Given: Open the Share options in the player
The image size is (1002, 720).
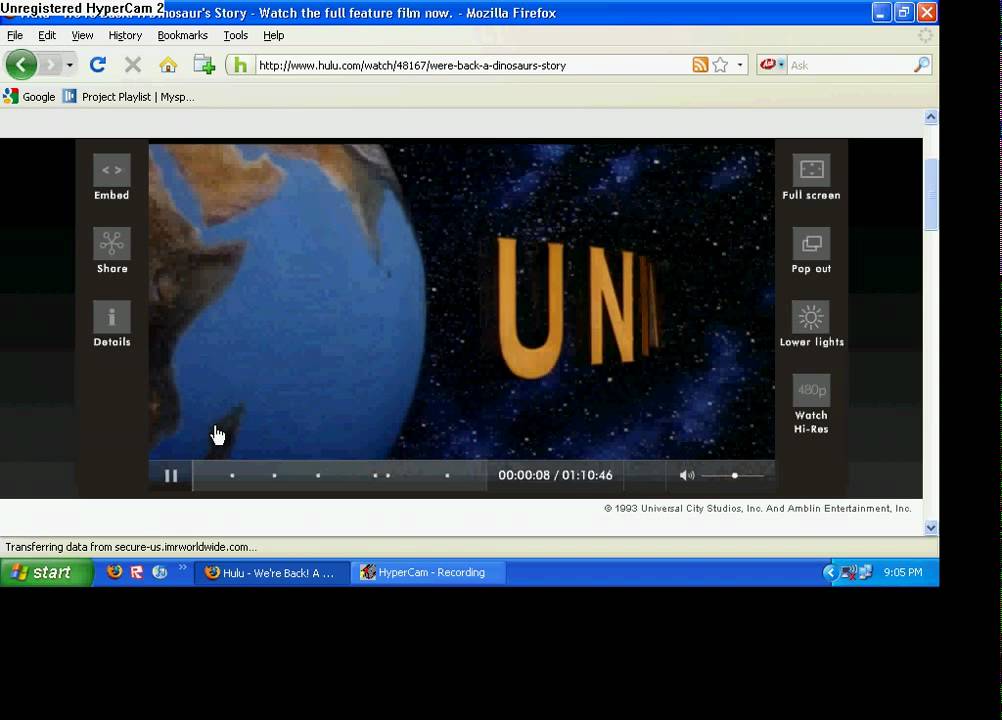Looking at the screenshot, I should [112, 243].
